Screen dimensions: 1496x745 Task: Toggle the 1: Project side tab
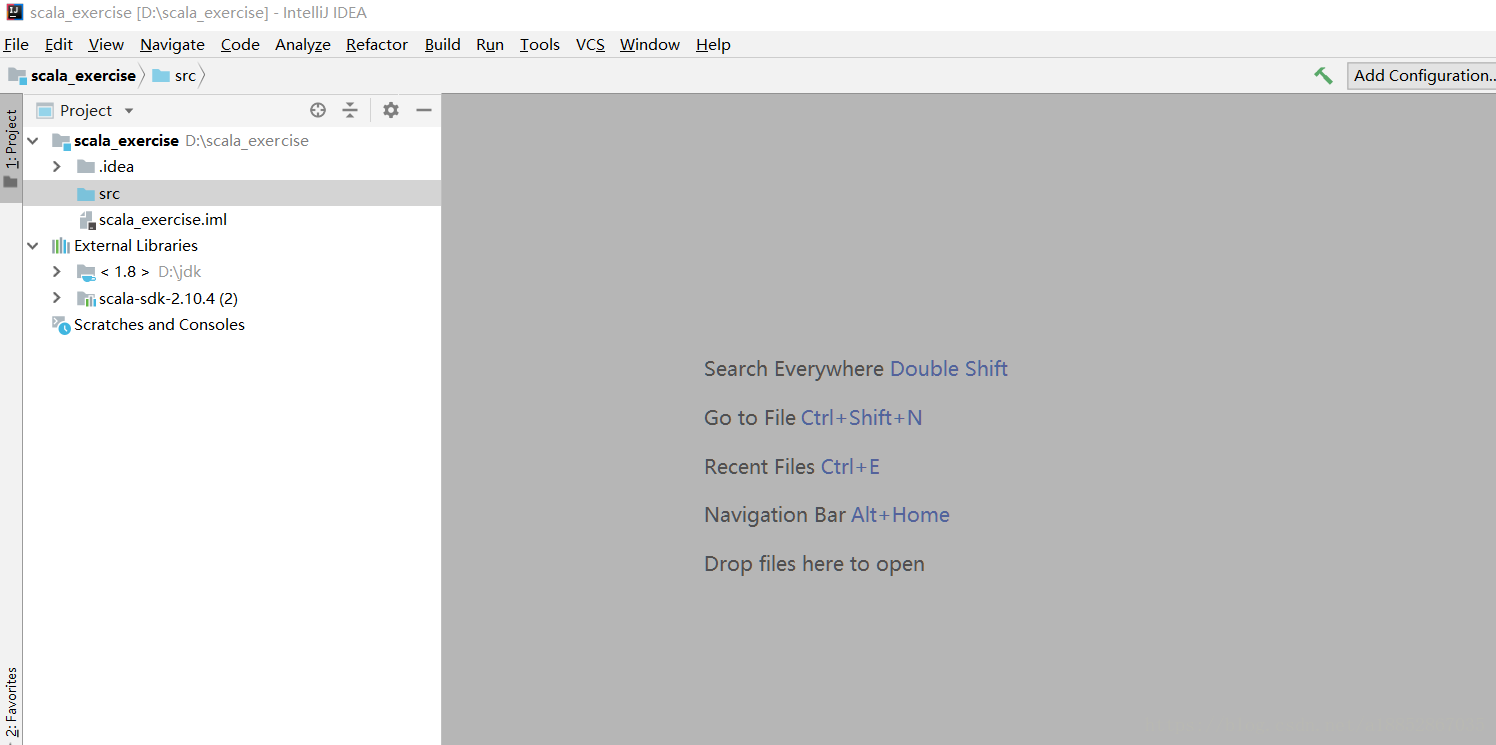11,148
